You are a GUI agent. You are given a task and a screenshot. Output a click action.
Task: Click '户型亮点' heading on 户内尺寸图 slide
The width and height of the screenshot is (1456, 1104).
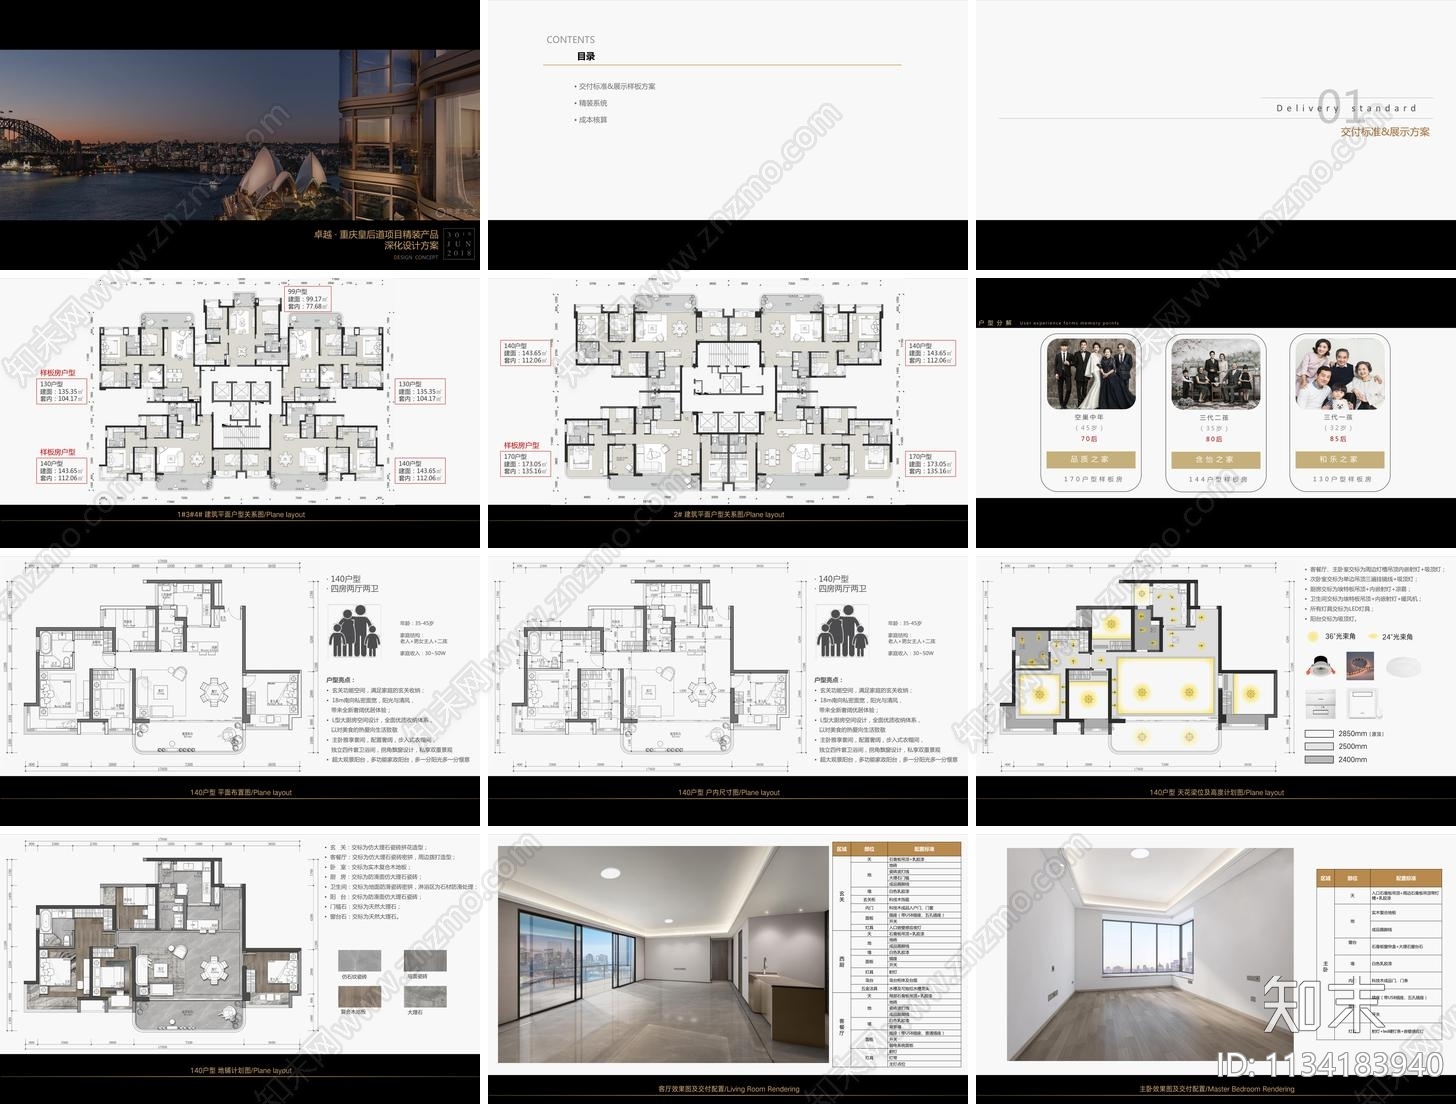pyautogui.click(x=828, y=680)
